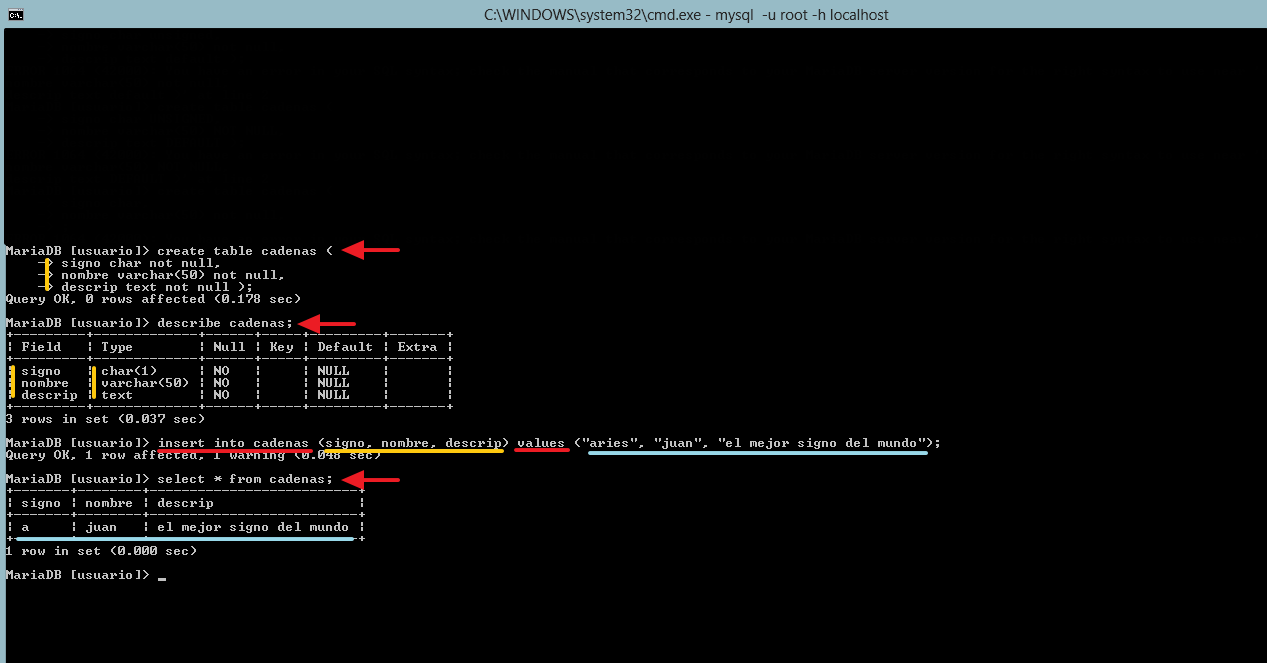
Task: Click the red arrow beside create table command
Action: [371, 250]
